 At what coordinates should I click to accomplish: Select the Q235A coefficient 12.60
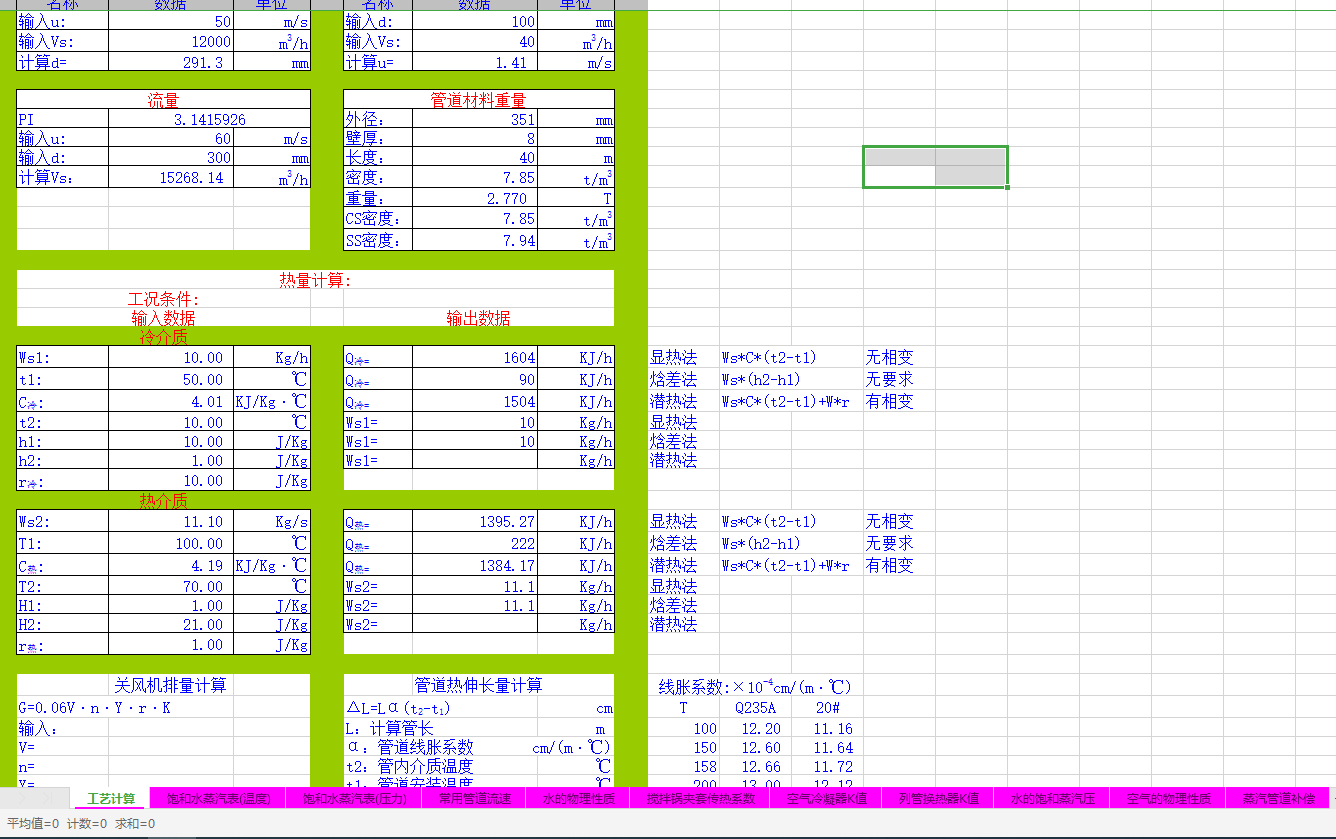tap(755, 748)
